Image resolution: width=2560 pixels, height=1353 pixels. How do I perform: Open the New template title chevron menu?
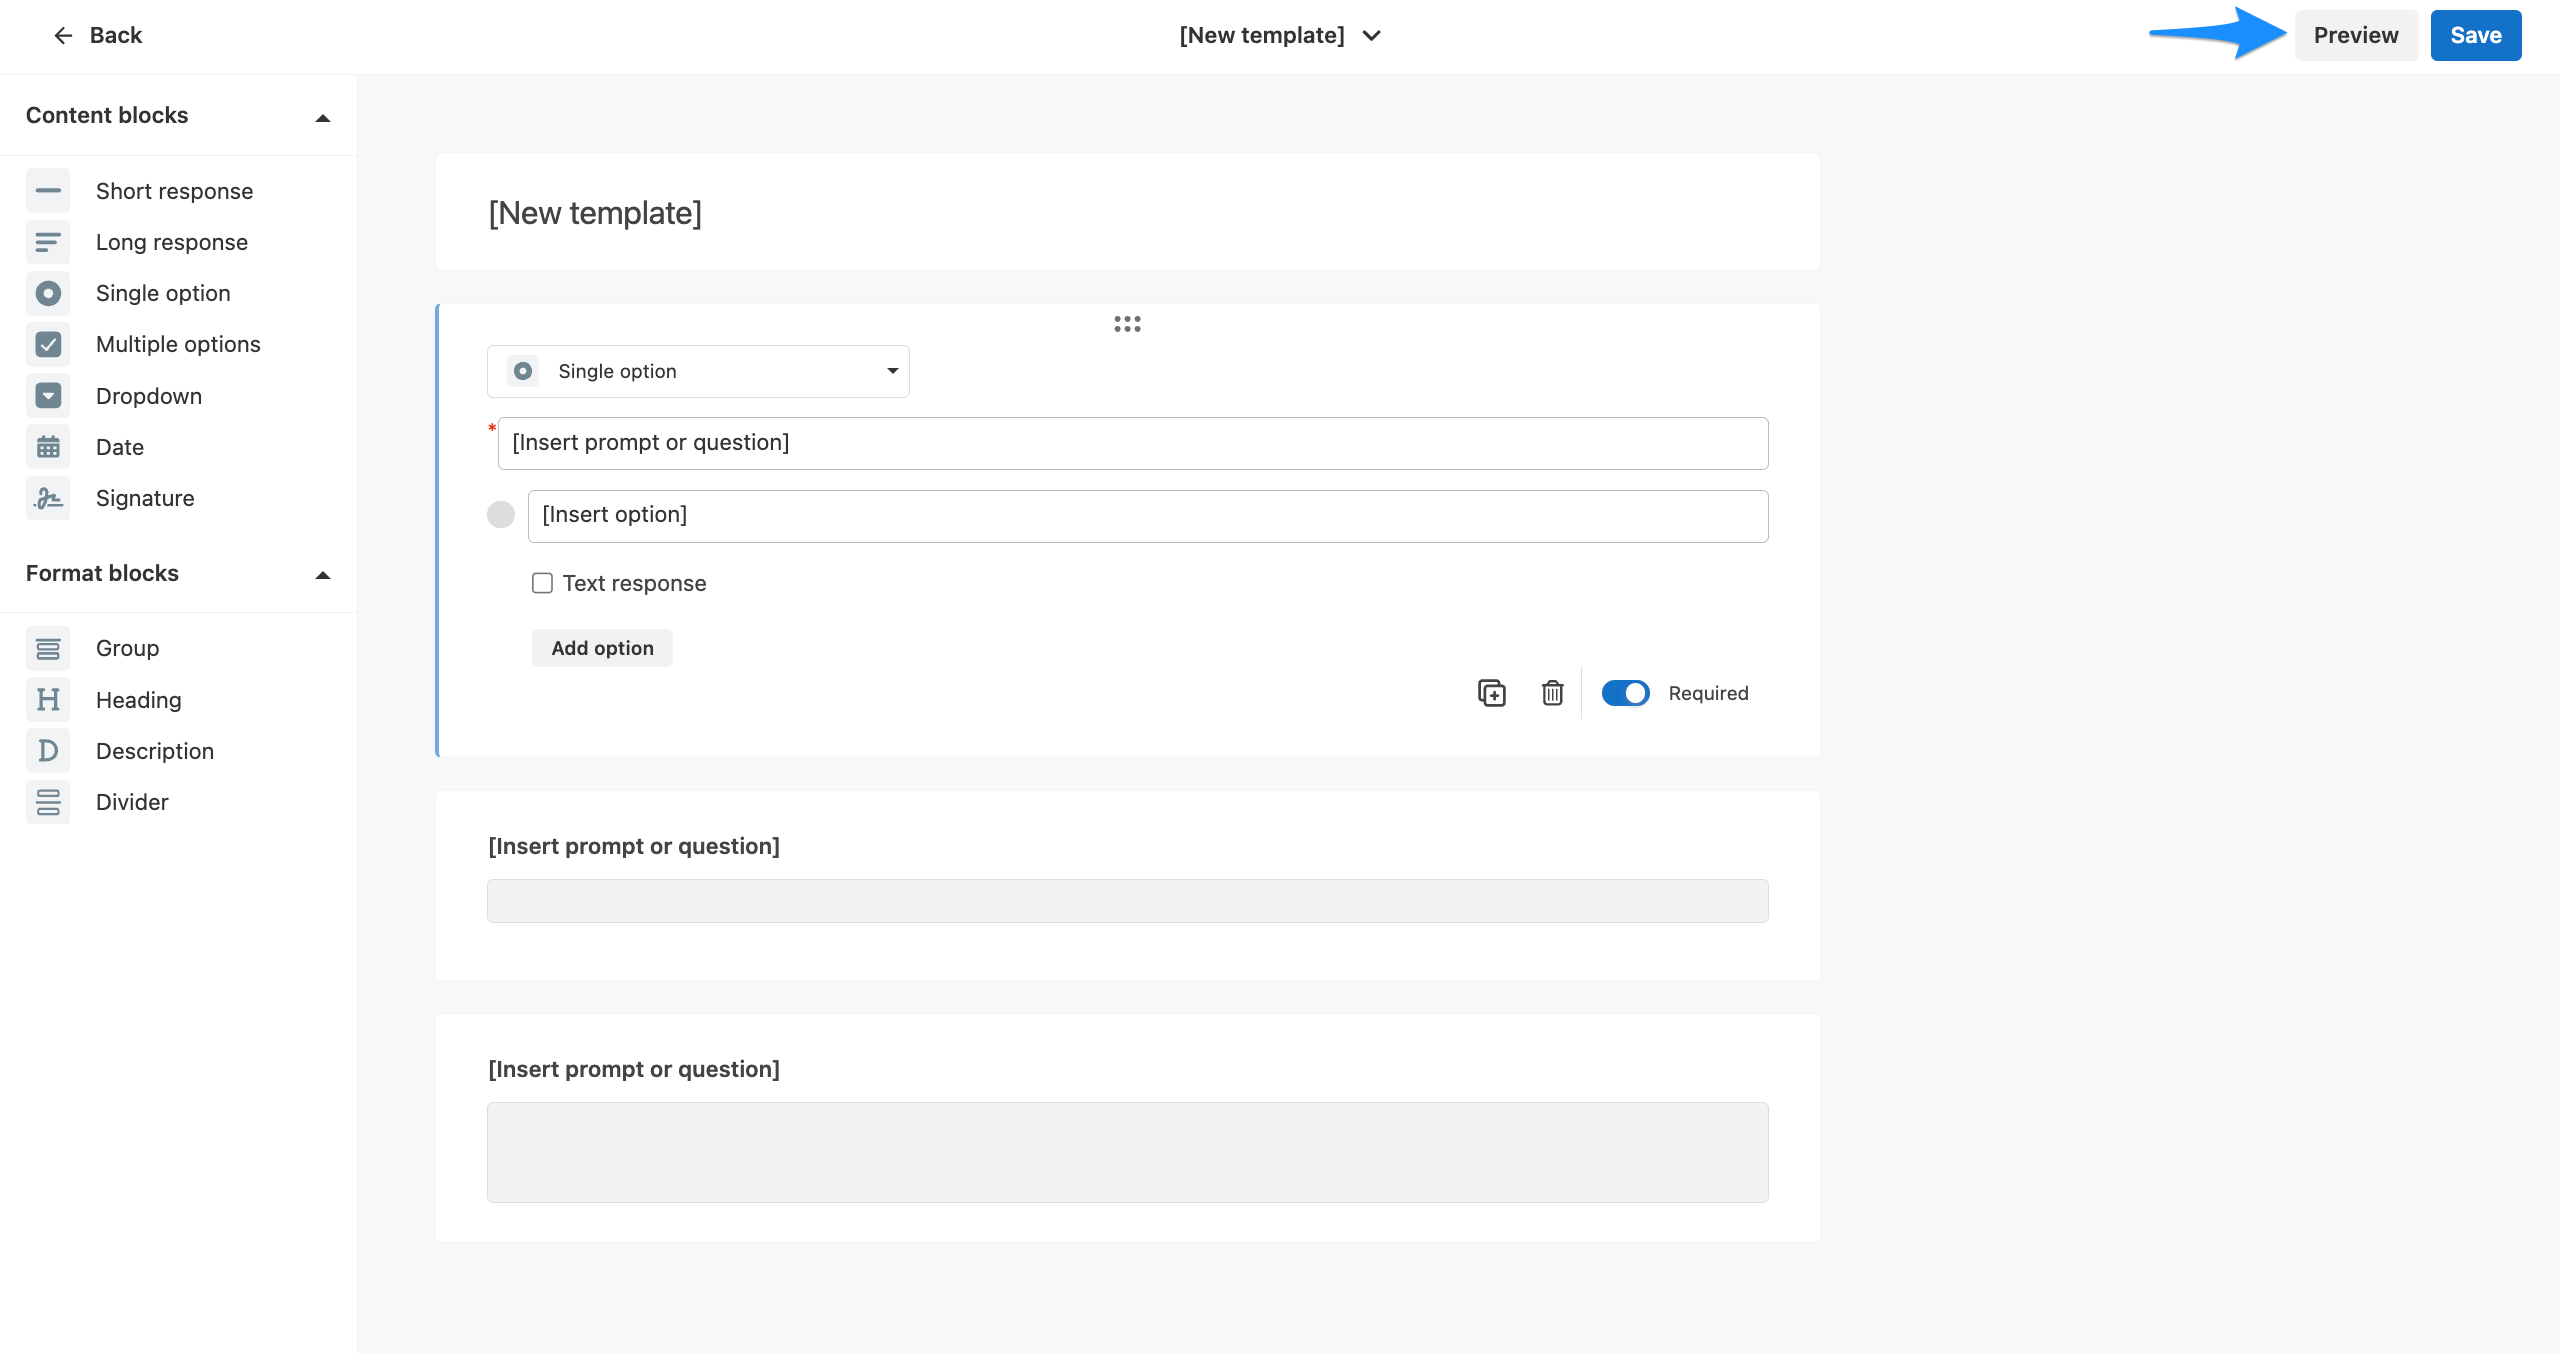click(x=1372, y=36)
